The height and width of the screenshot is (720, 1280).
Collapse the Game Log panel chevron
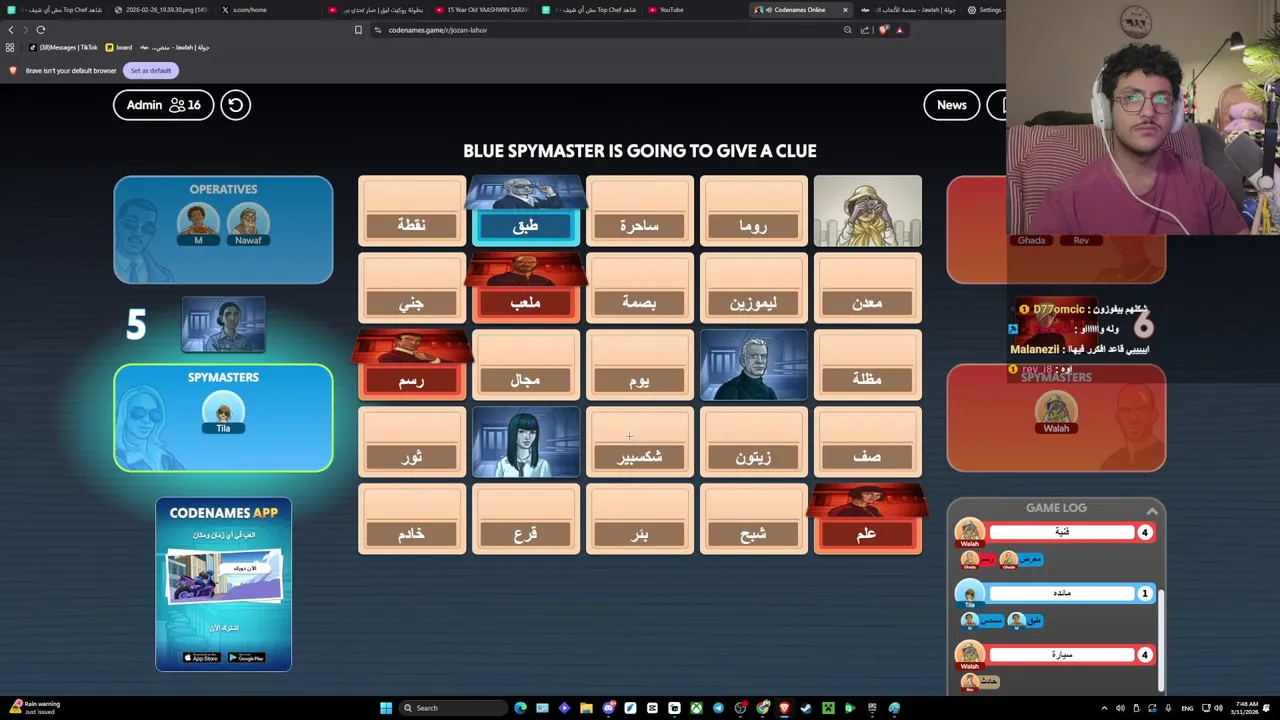(1152, 511)
